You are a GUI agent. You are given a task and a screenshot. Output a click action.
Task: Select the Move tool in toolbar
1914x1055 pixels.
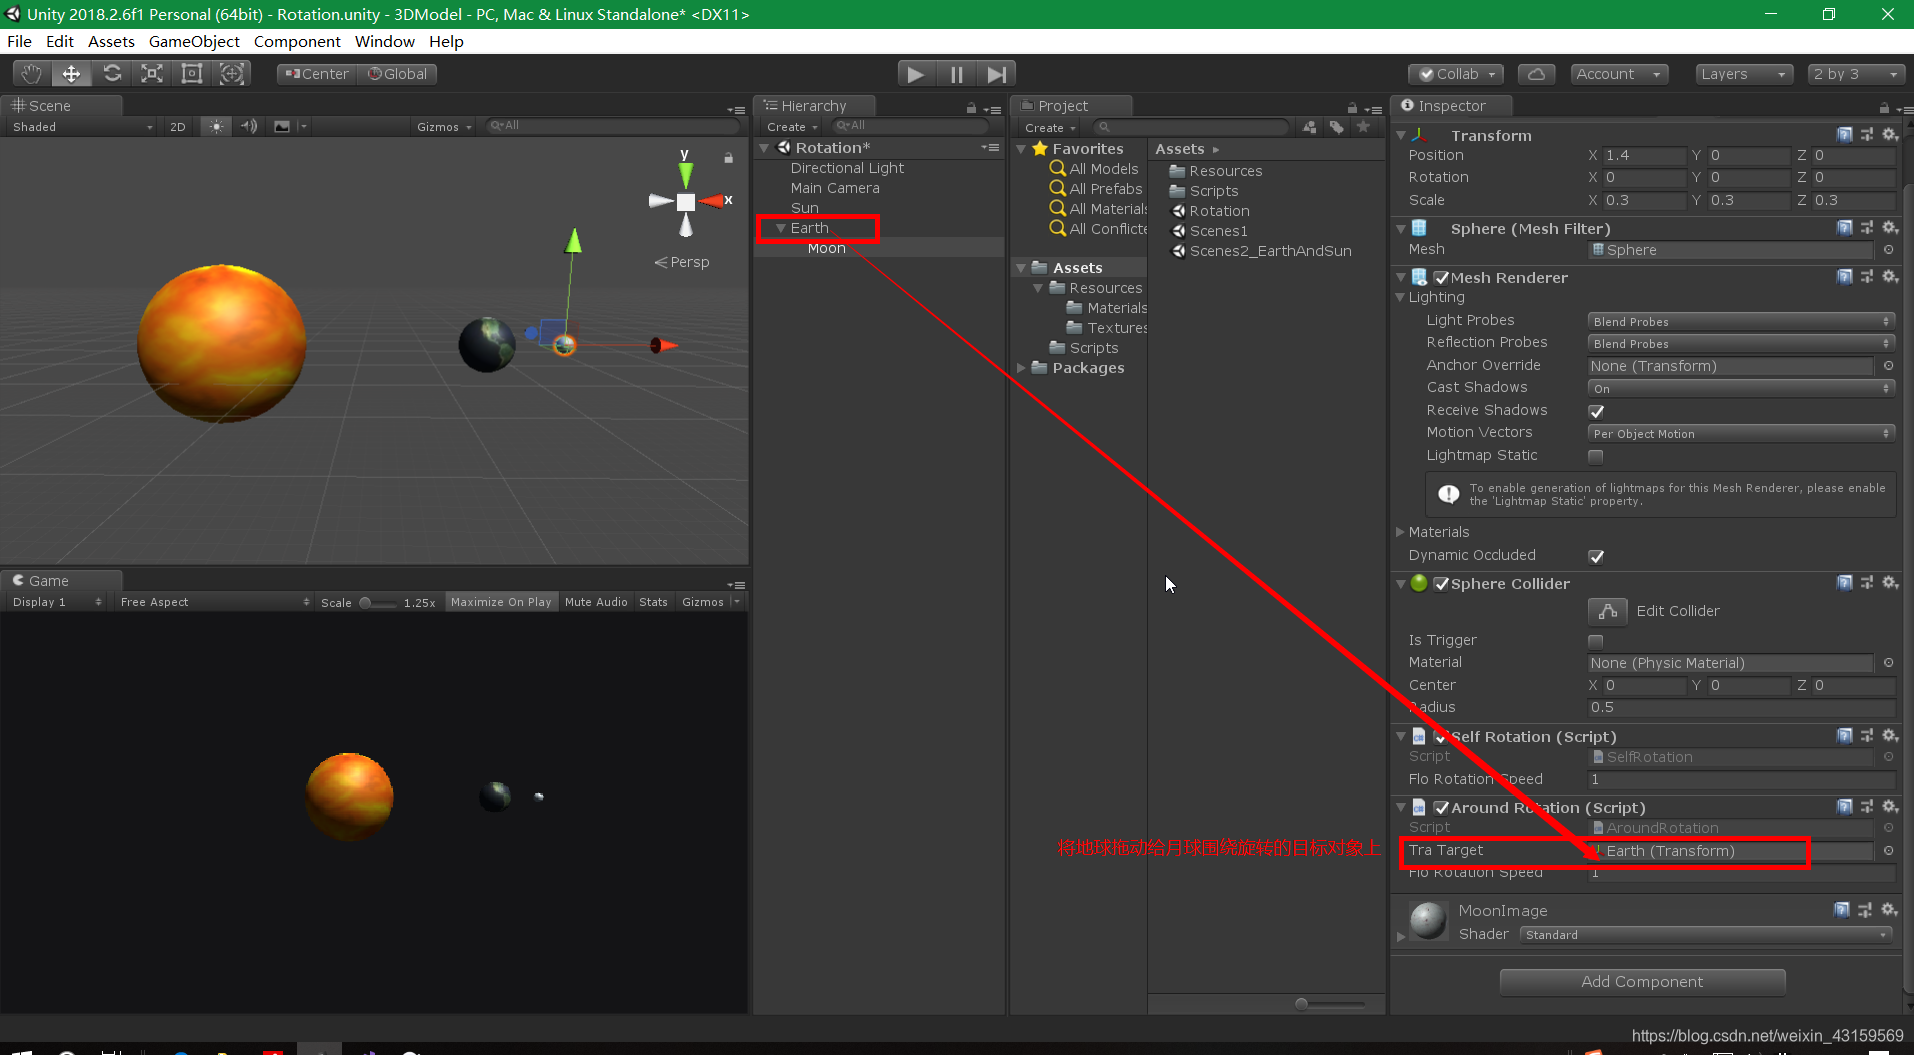pos(70,73)
